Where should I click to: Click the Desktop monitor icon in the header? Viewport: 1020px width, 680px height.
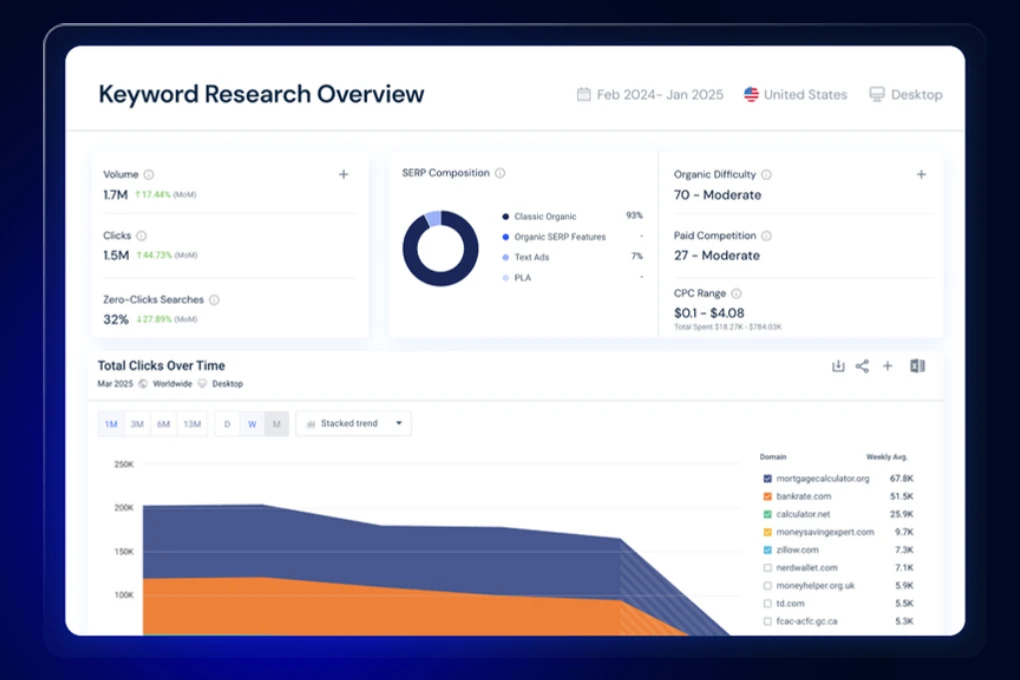pyautogui.click(x=877, y=94)
